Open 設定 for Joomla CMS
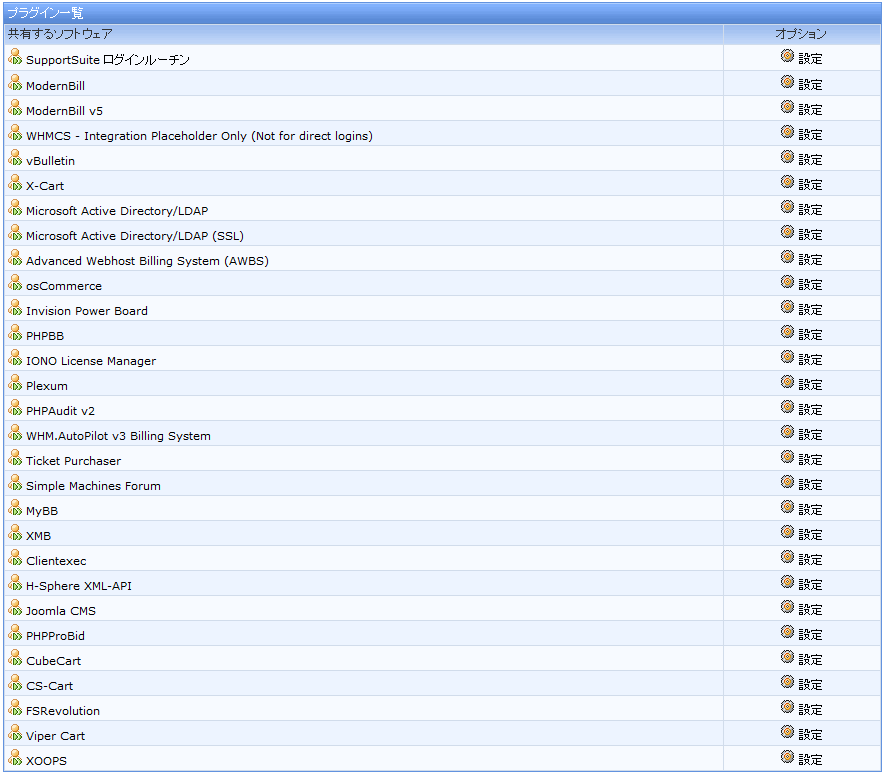Image resolution: width=887 pixels, height=775 pixels. coord(810,609)
